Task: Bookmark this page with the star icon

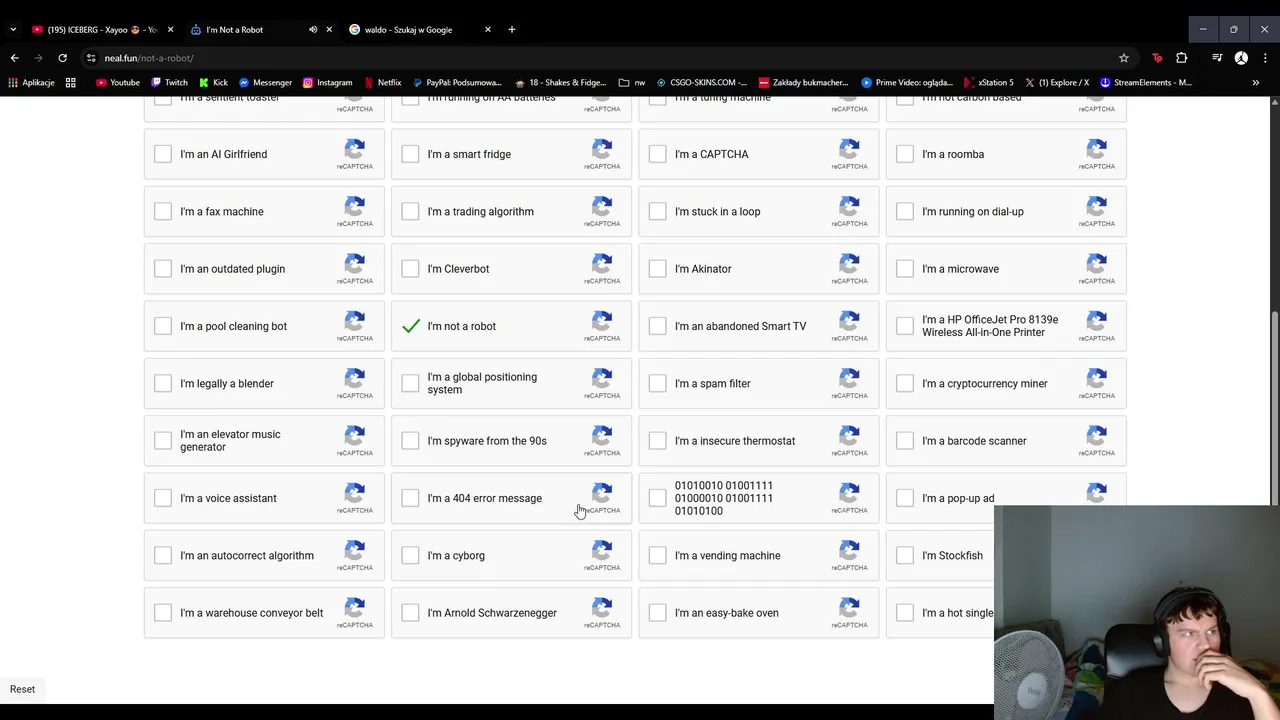Action: [1123, 58]
